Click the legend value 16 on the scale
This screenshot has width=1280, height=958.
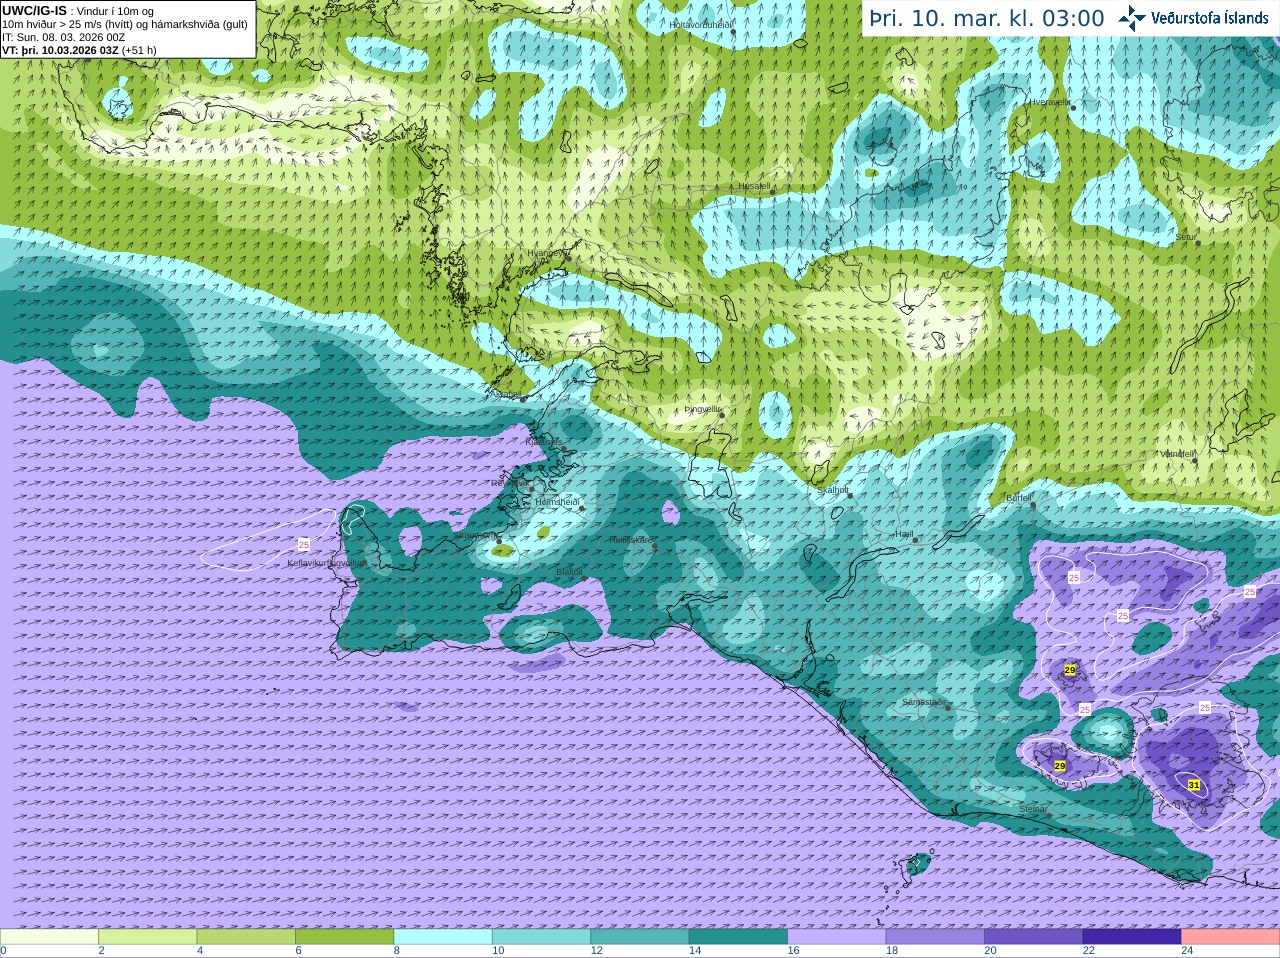click(793, 951)
